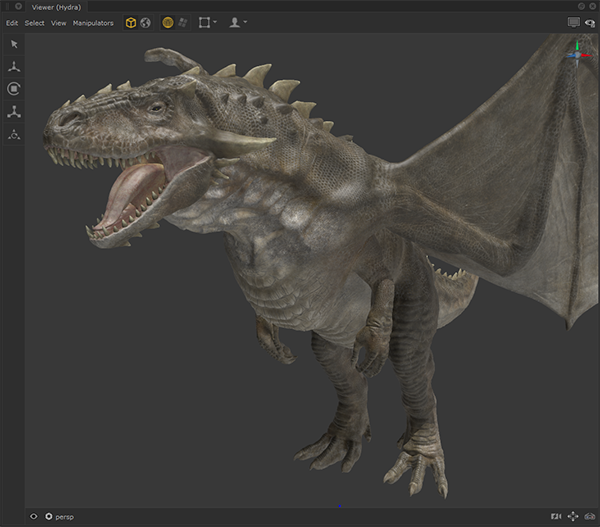Activate the translate manipulator tool
Viewport: 600px width, 527px height.
coord(14,67)
